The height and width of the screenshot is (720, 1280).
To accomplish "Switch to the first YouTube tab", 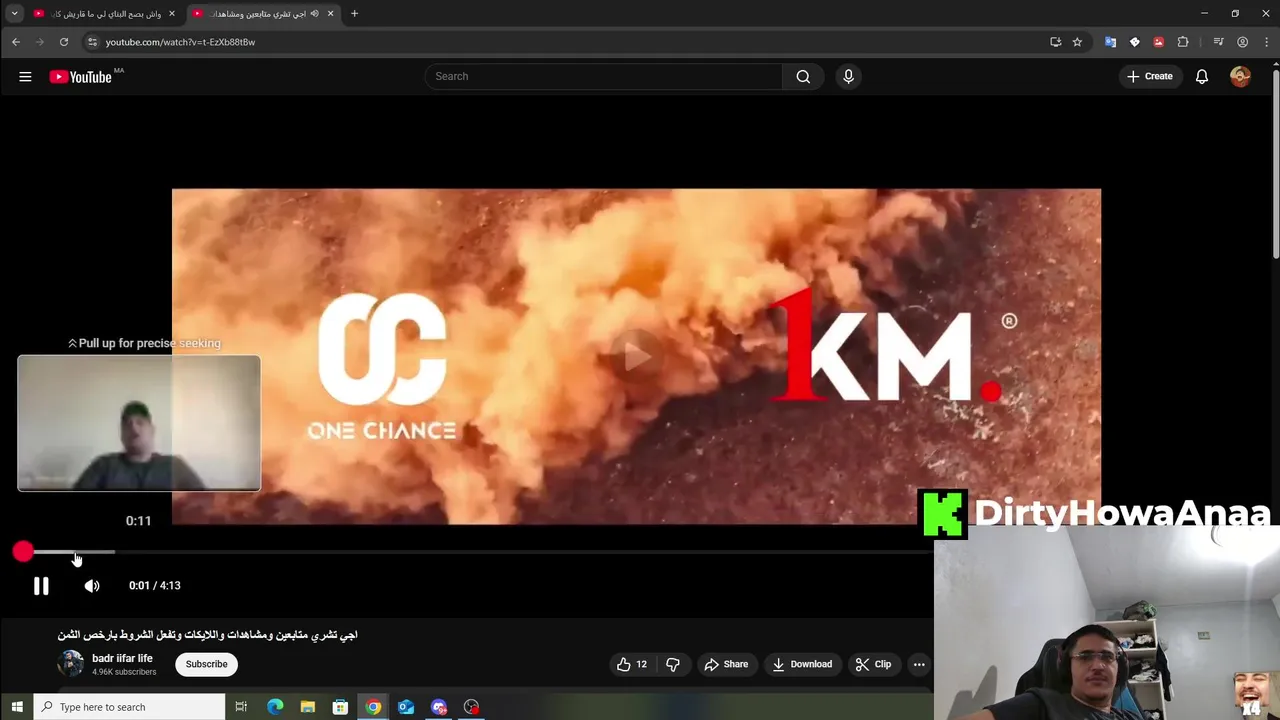I will 104,14.
